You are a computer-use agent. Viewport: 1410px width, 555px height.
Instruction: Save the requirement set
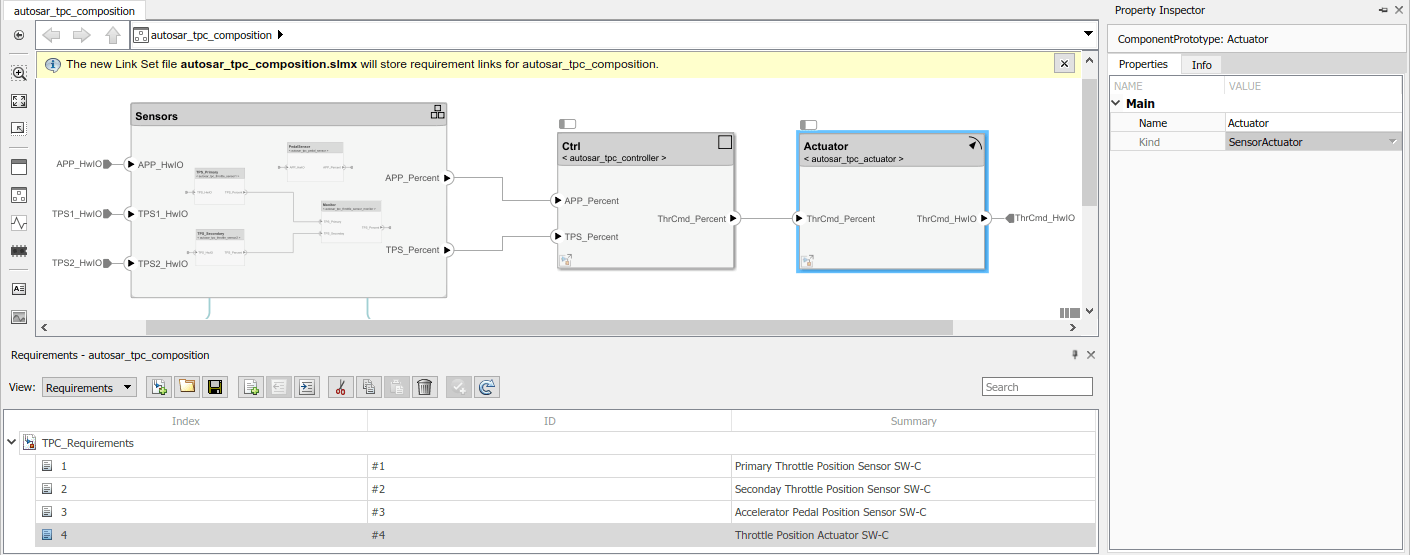(214, 387)
